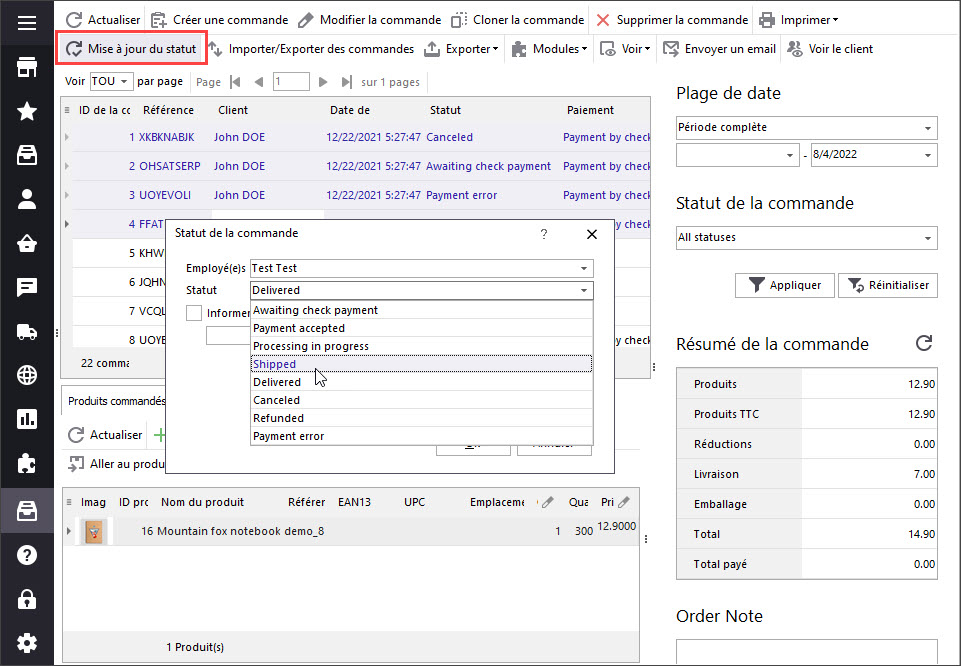Click Actualiser in top toolbar

pyautogui.click(x=103, y=20)
